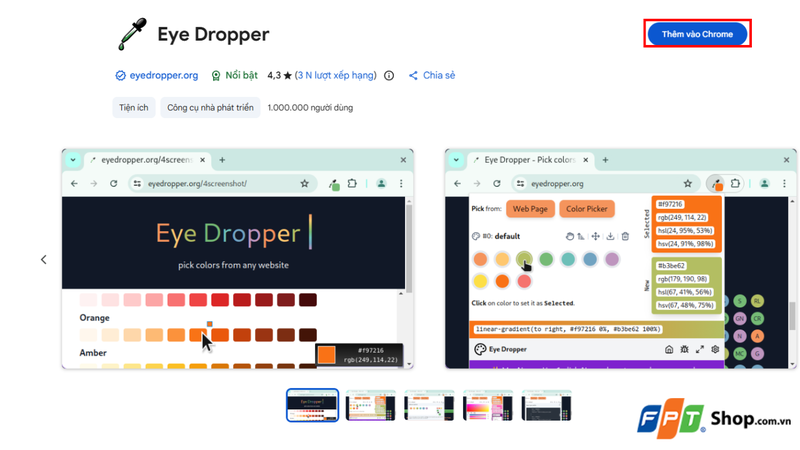
Task: Select the fourth screenshot thumbnail
Action: (x=487, y=406)
